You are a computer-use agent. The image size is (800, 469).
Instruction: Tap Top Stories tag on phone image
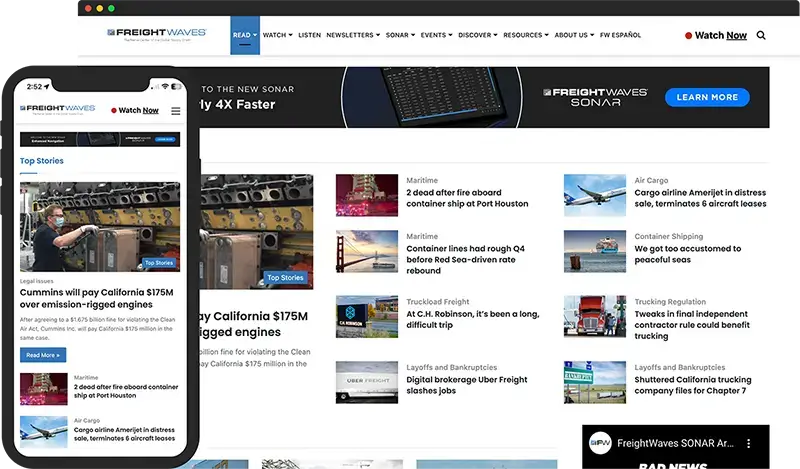(159, 263)
